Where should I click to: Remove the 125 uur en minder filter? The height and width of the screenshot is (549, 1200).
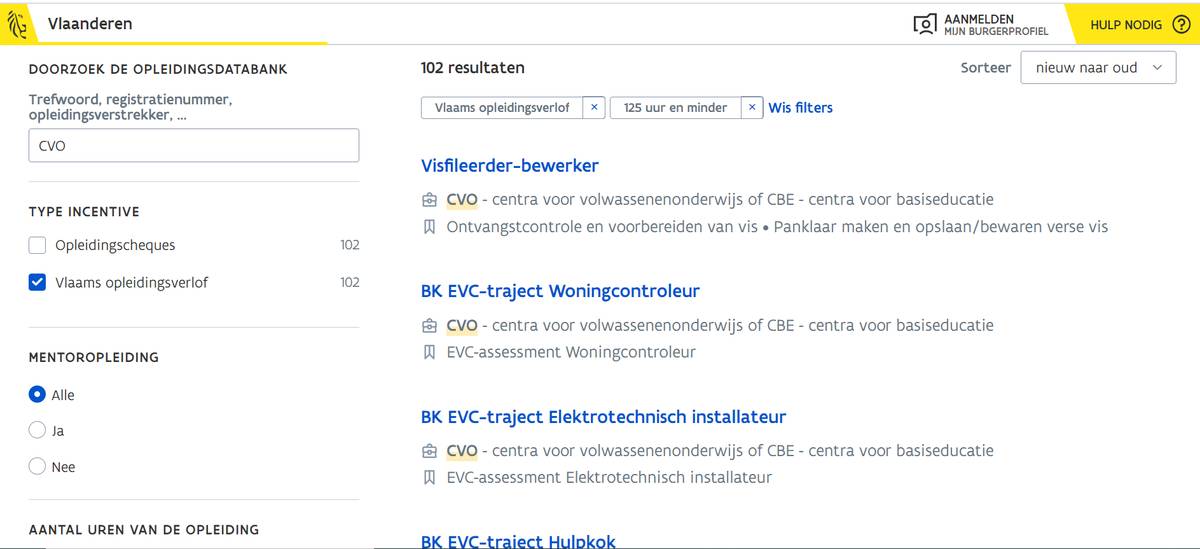coord(752,108)
